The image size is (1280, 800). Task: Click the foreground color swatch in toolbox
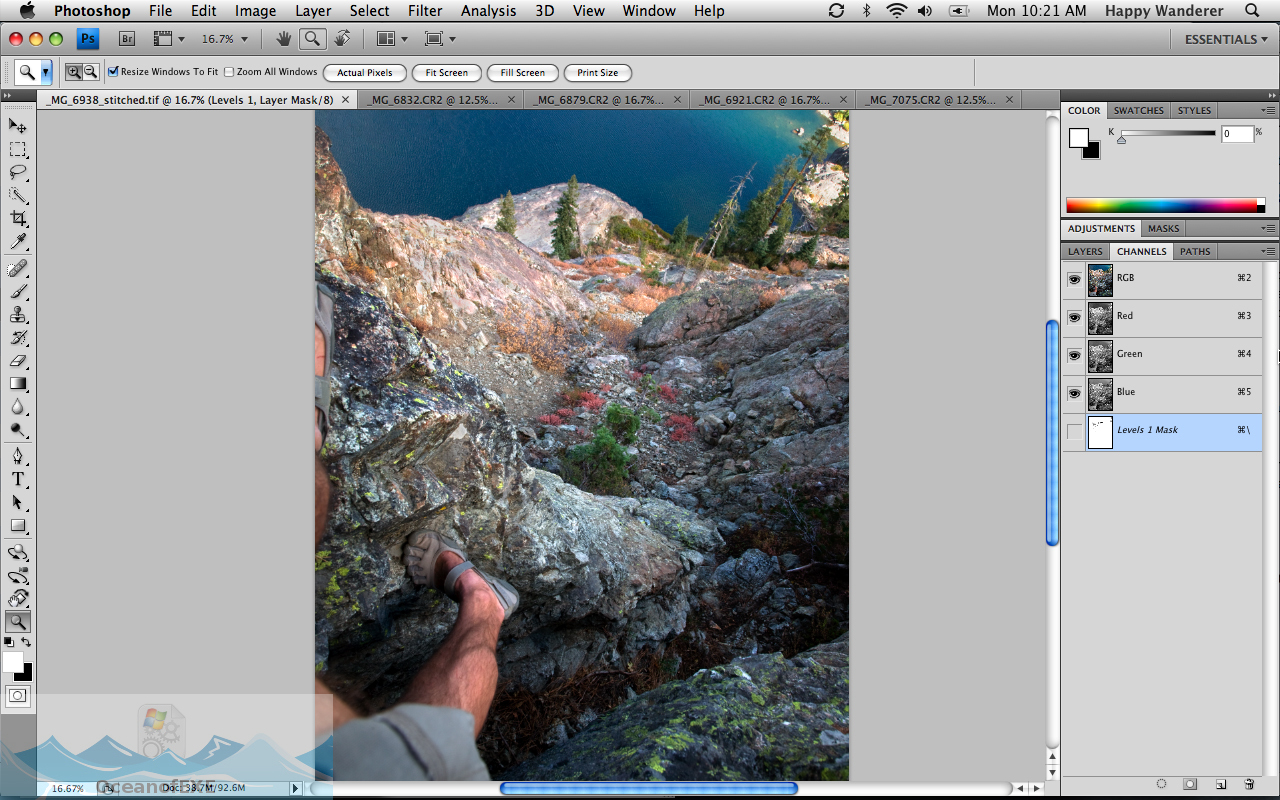[12, 661]
